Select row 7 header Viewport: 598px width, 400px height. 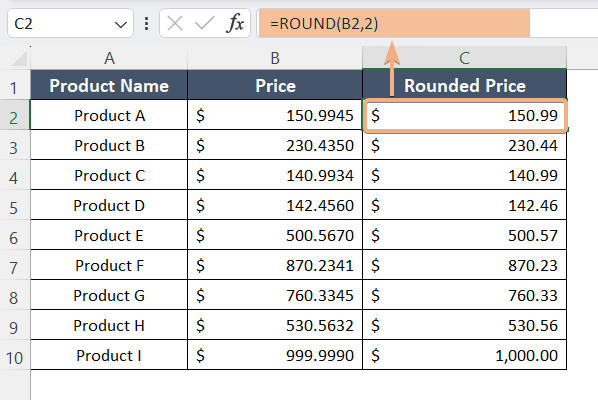[14, 265]
